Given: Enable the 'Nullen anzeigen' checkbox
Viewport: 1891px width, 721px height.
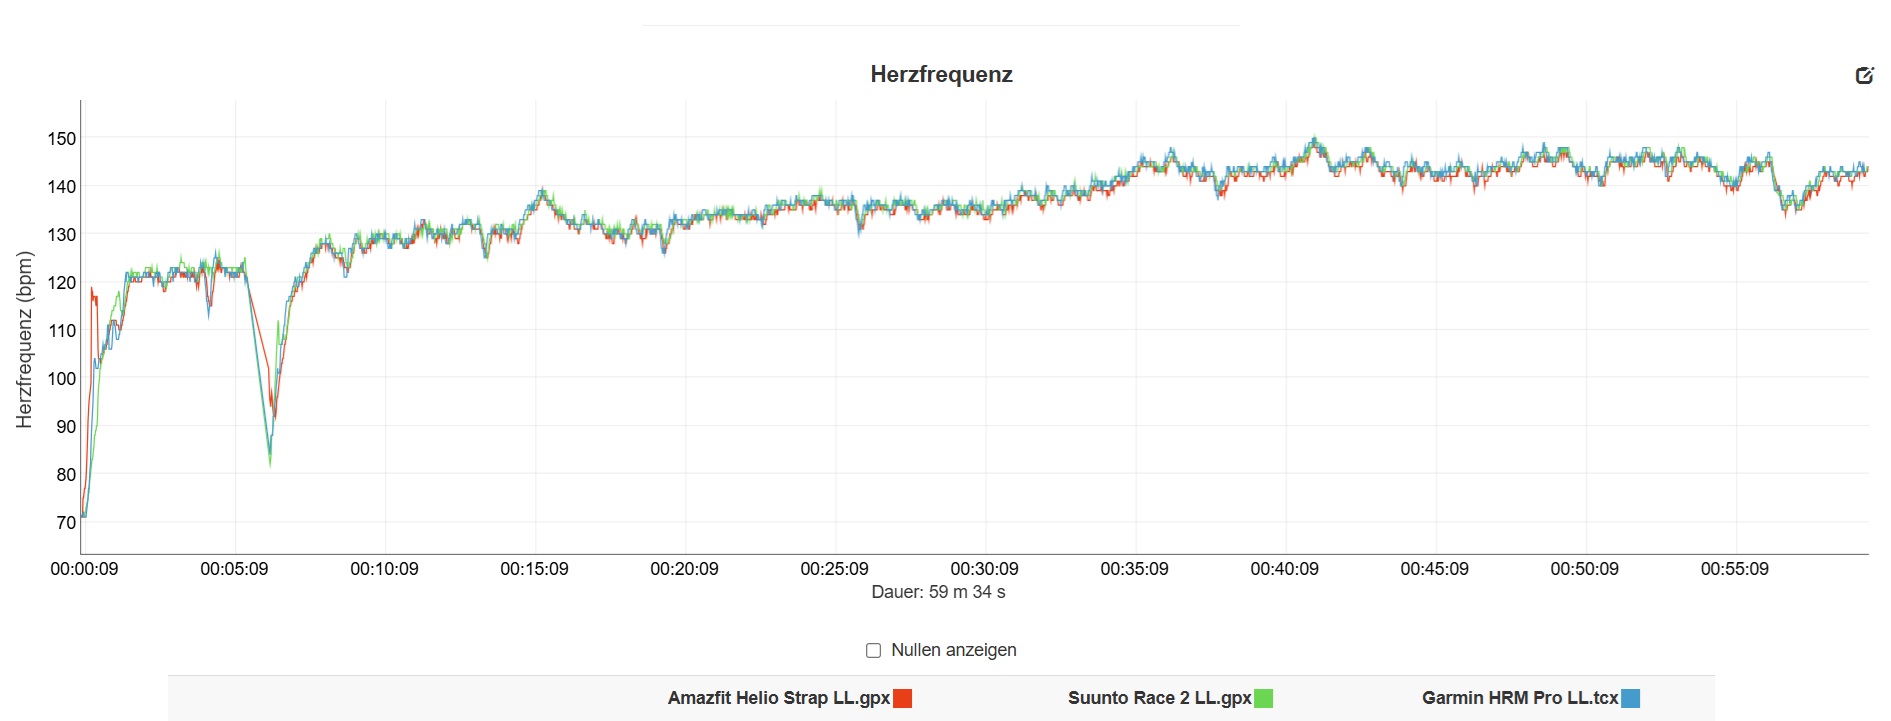Looking at the screenshot, I should click(x=873, y=650).
